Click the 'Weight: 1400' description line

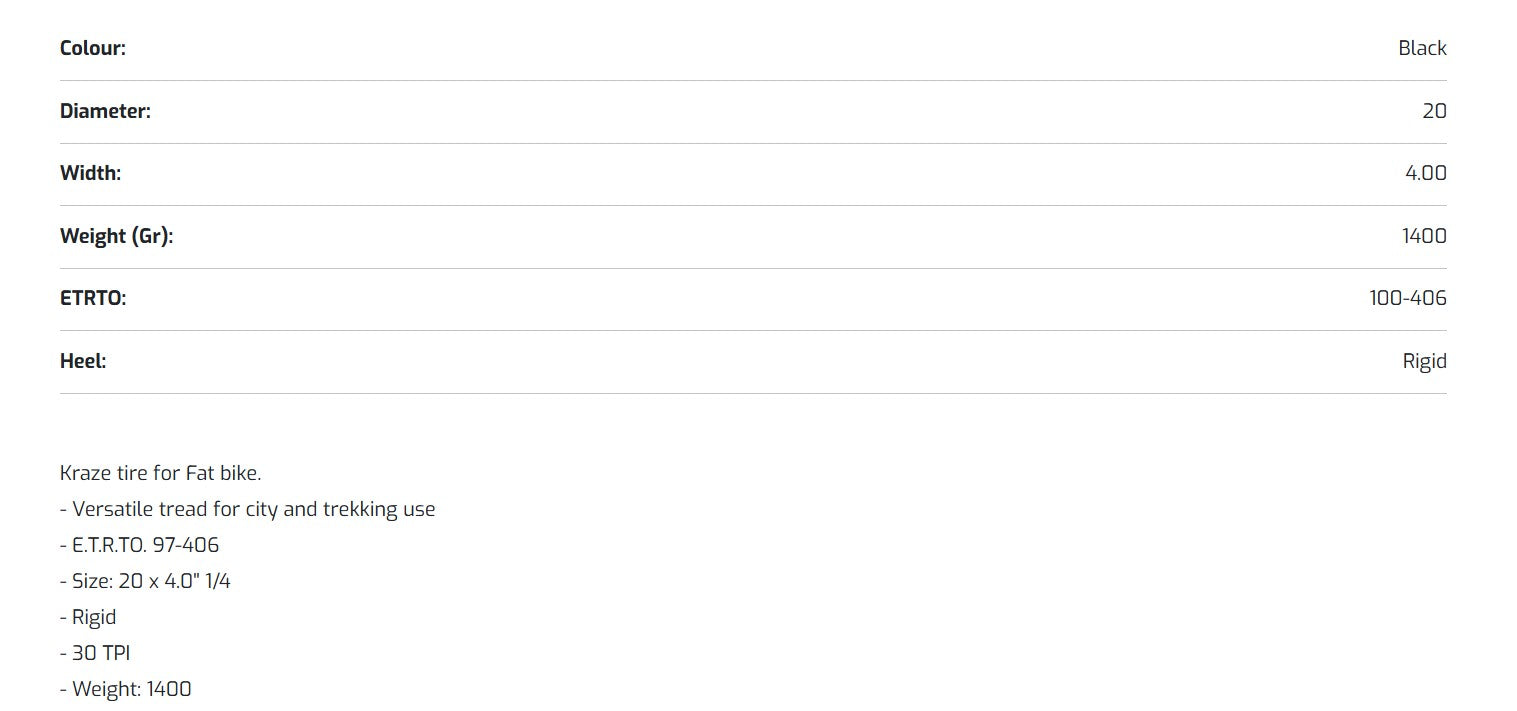point(125,689)
